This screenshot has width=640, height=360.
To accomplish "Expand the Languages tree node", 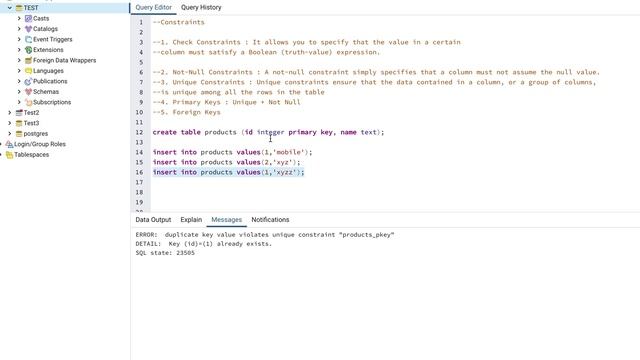I will (19, 71).
